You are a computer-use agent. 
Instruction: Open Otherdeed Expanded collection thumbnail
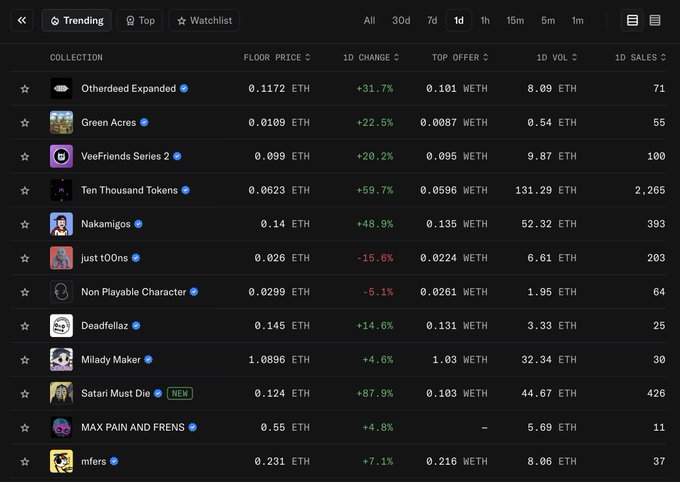pos(61,89)
